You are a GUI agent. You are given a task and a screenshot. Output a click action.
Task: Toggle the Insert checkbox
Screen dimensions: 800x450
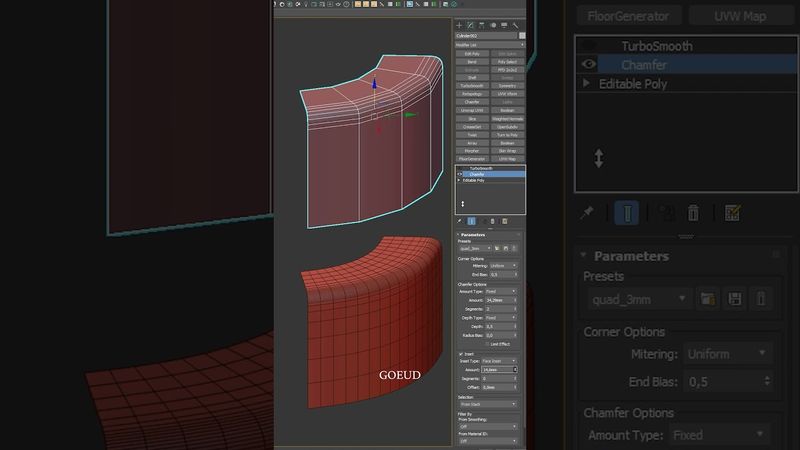(x=460, y=353)
